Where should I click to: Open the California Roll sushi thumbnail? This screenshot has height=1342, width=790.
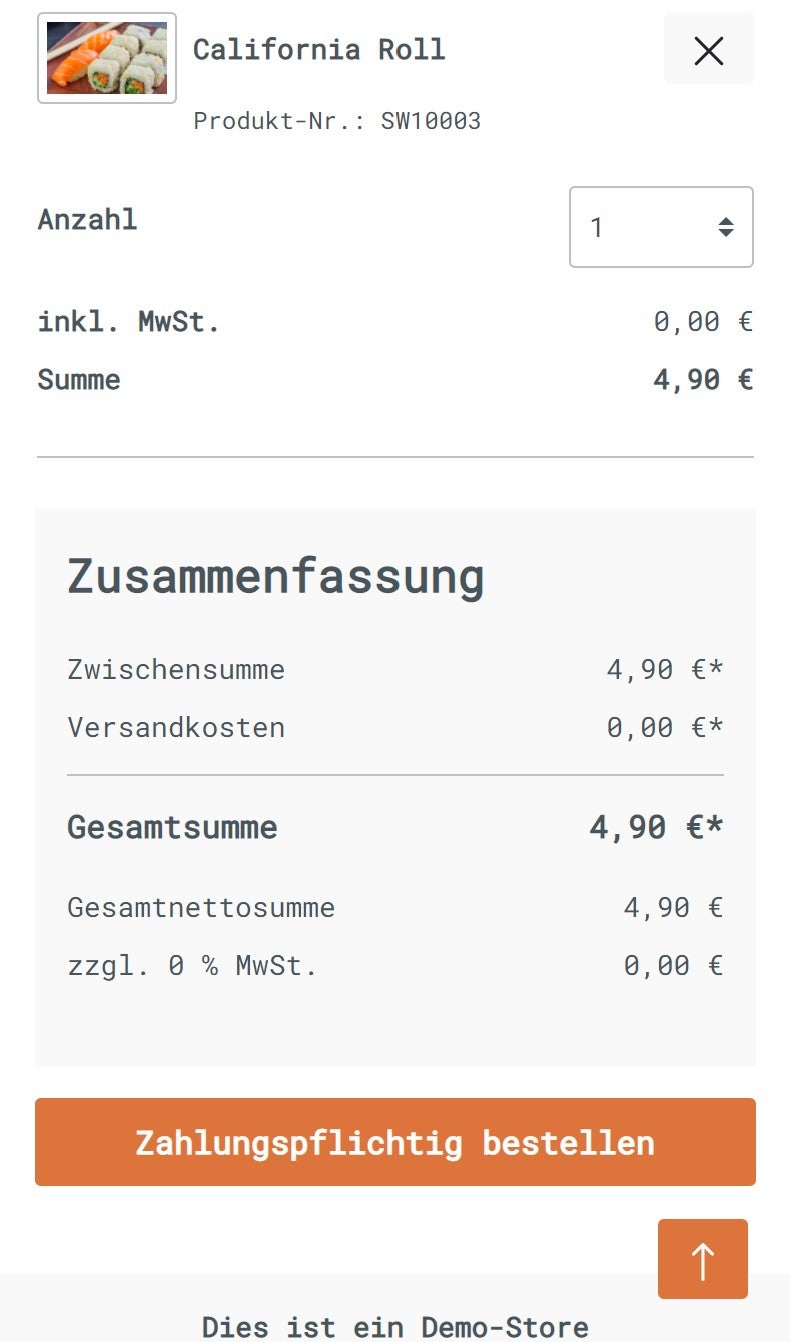107,58
